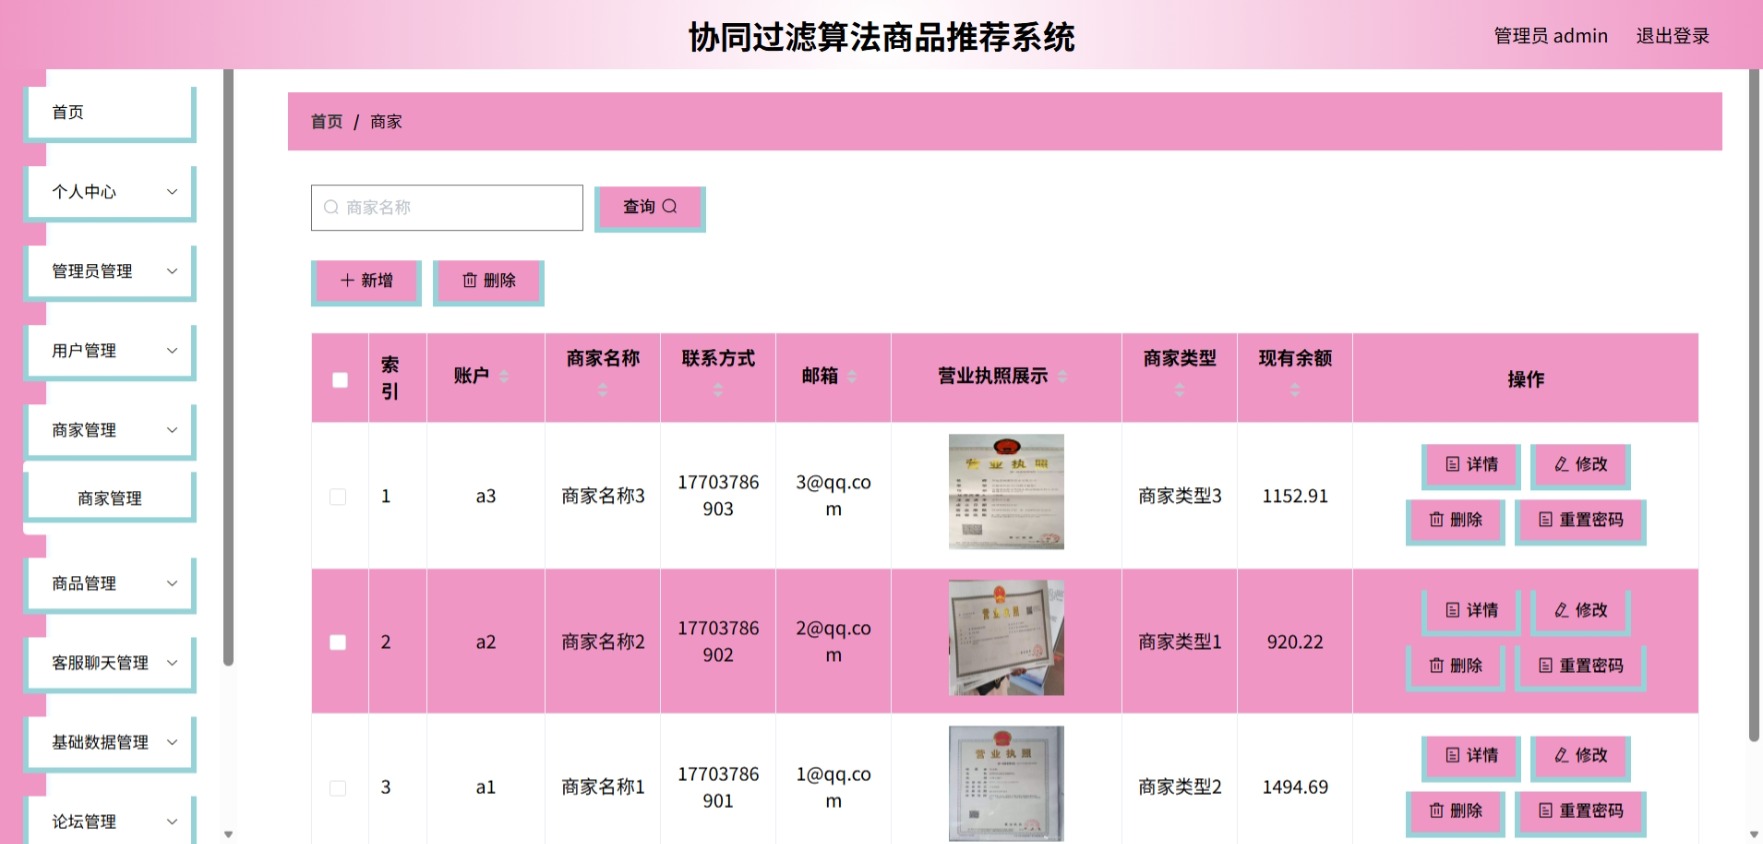Select the 商家管理 submenu item
The height and width of the screenshot is (844, 1763).
pyautogui.click(x=109, y=498)
